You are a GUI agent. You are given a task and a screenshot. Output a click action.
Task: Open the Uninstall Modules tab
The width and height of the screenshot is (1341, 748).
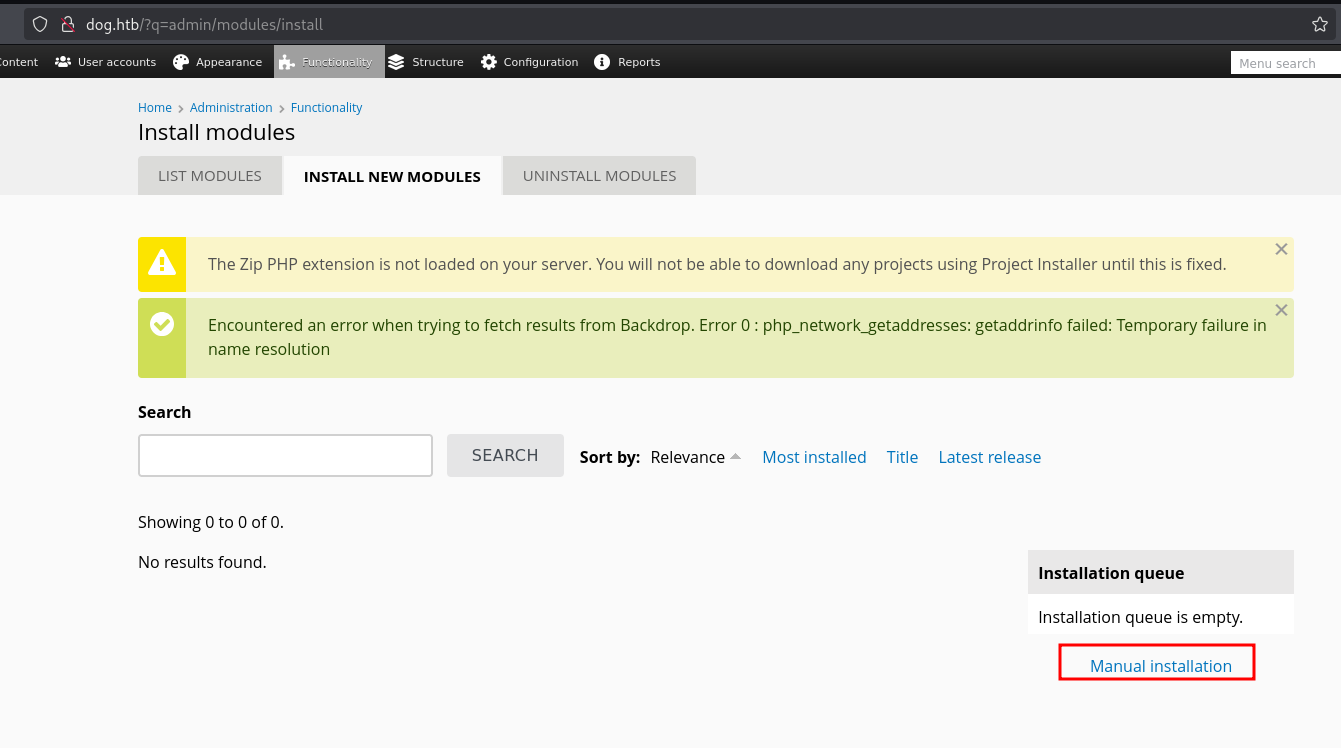[x=599, y=176]
